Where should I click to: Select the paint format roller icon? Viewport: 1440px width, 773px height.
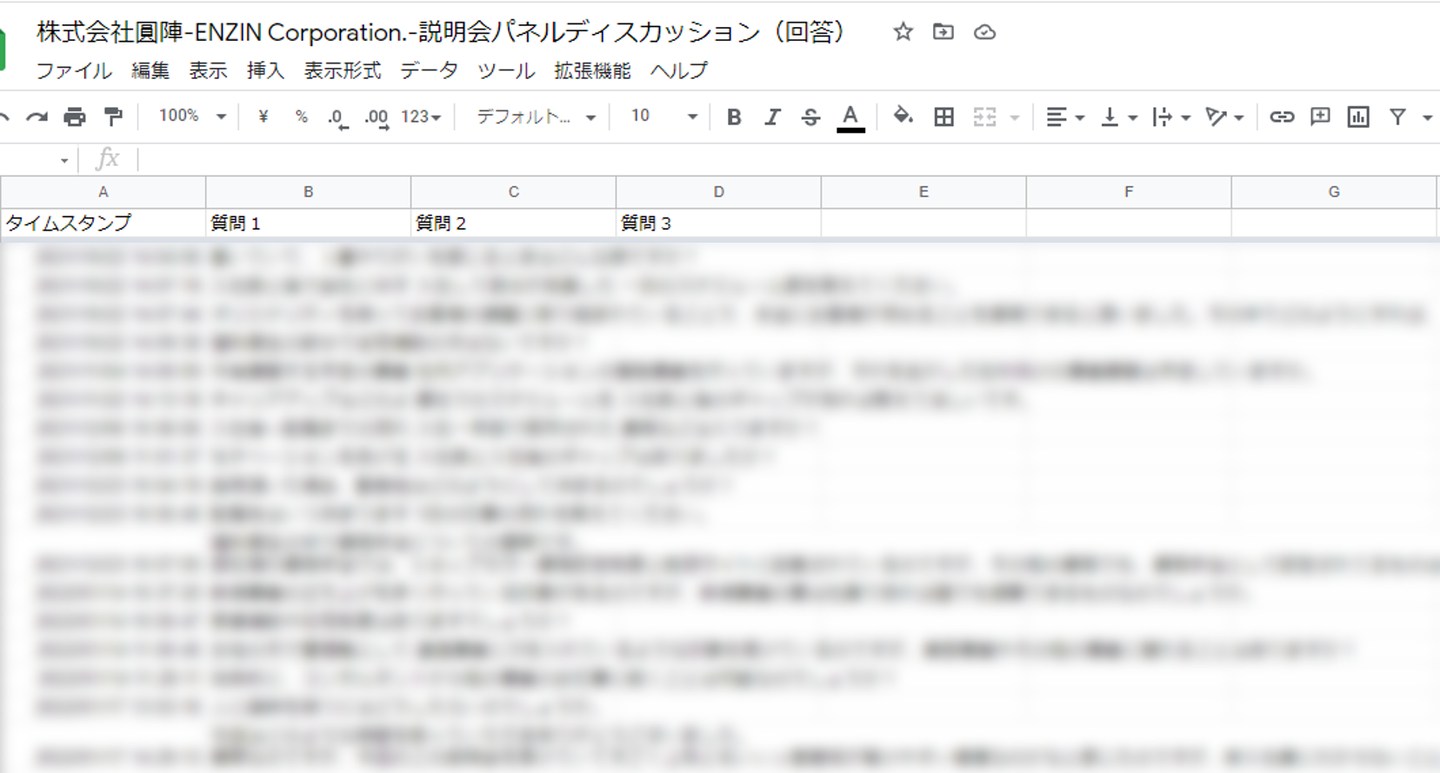click(113, 117)
